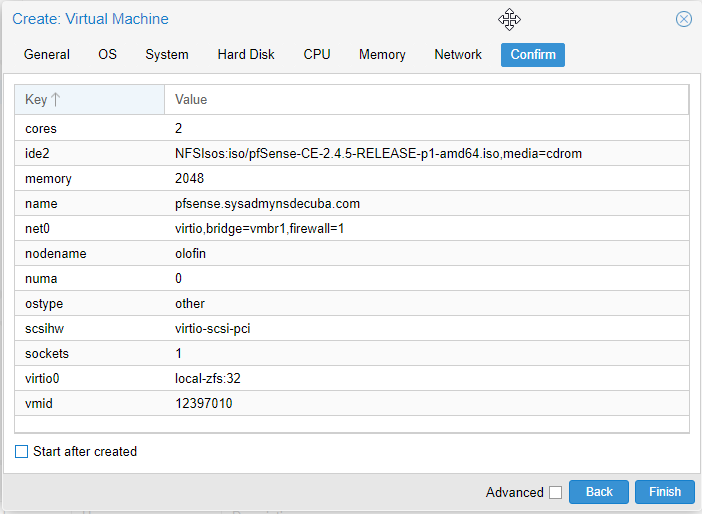The image size is (702, 514).
Task: Click Finish to create the VM
Action: [x=665, y=492]
